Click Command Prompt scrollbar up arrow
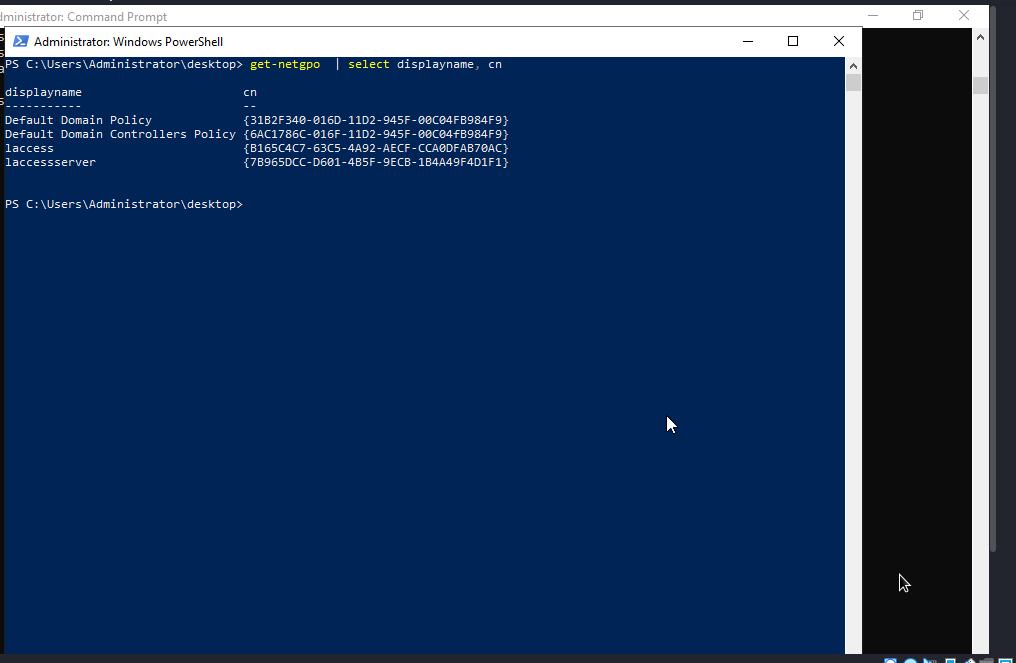 tap(980, 38)
